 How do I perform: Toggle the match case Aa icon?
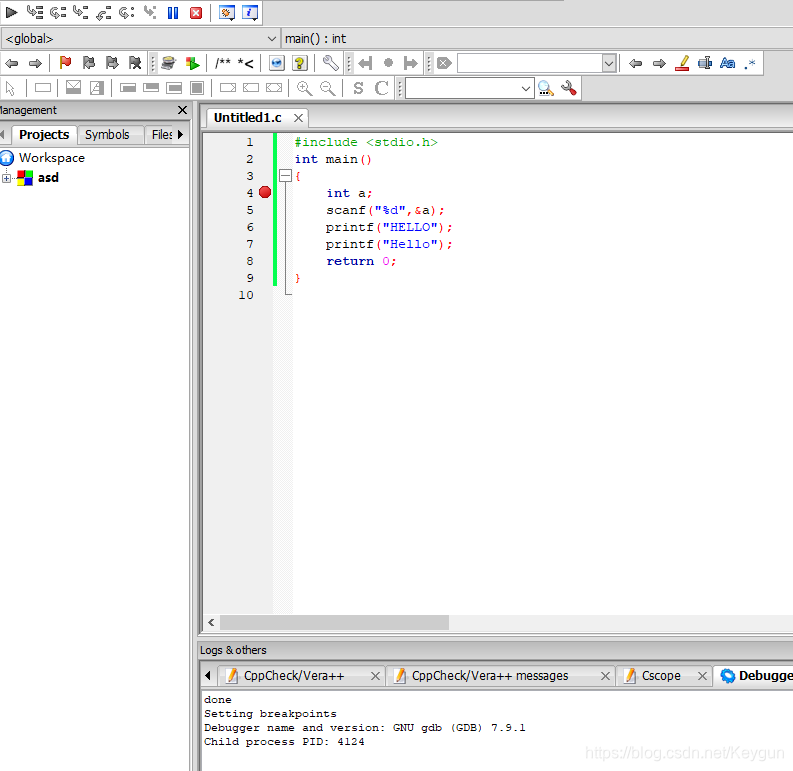pyautogui.click(x=728, y=63)
